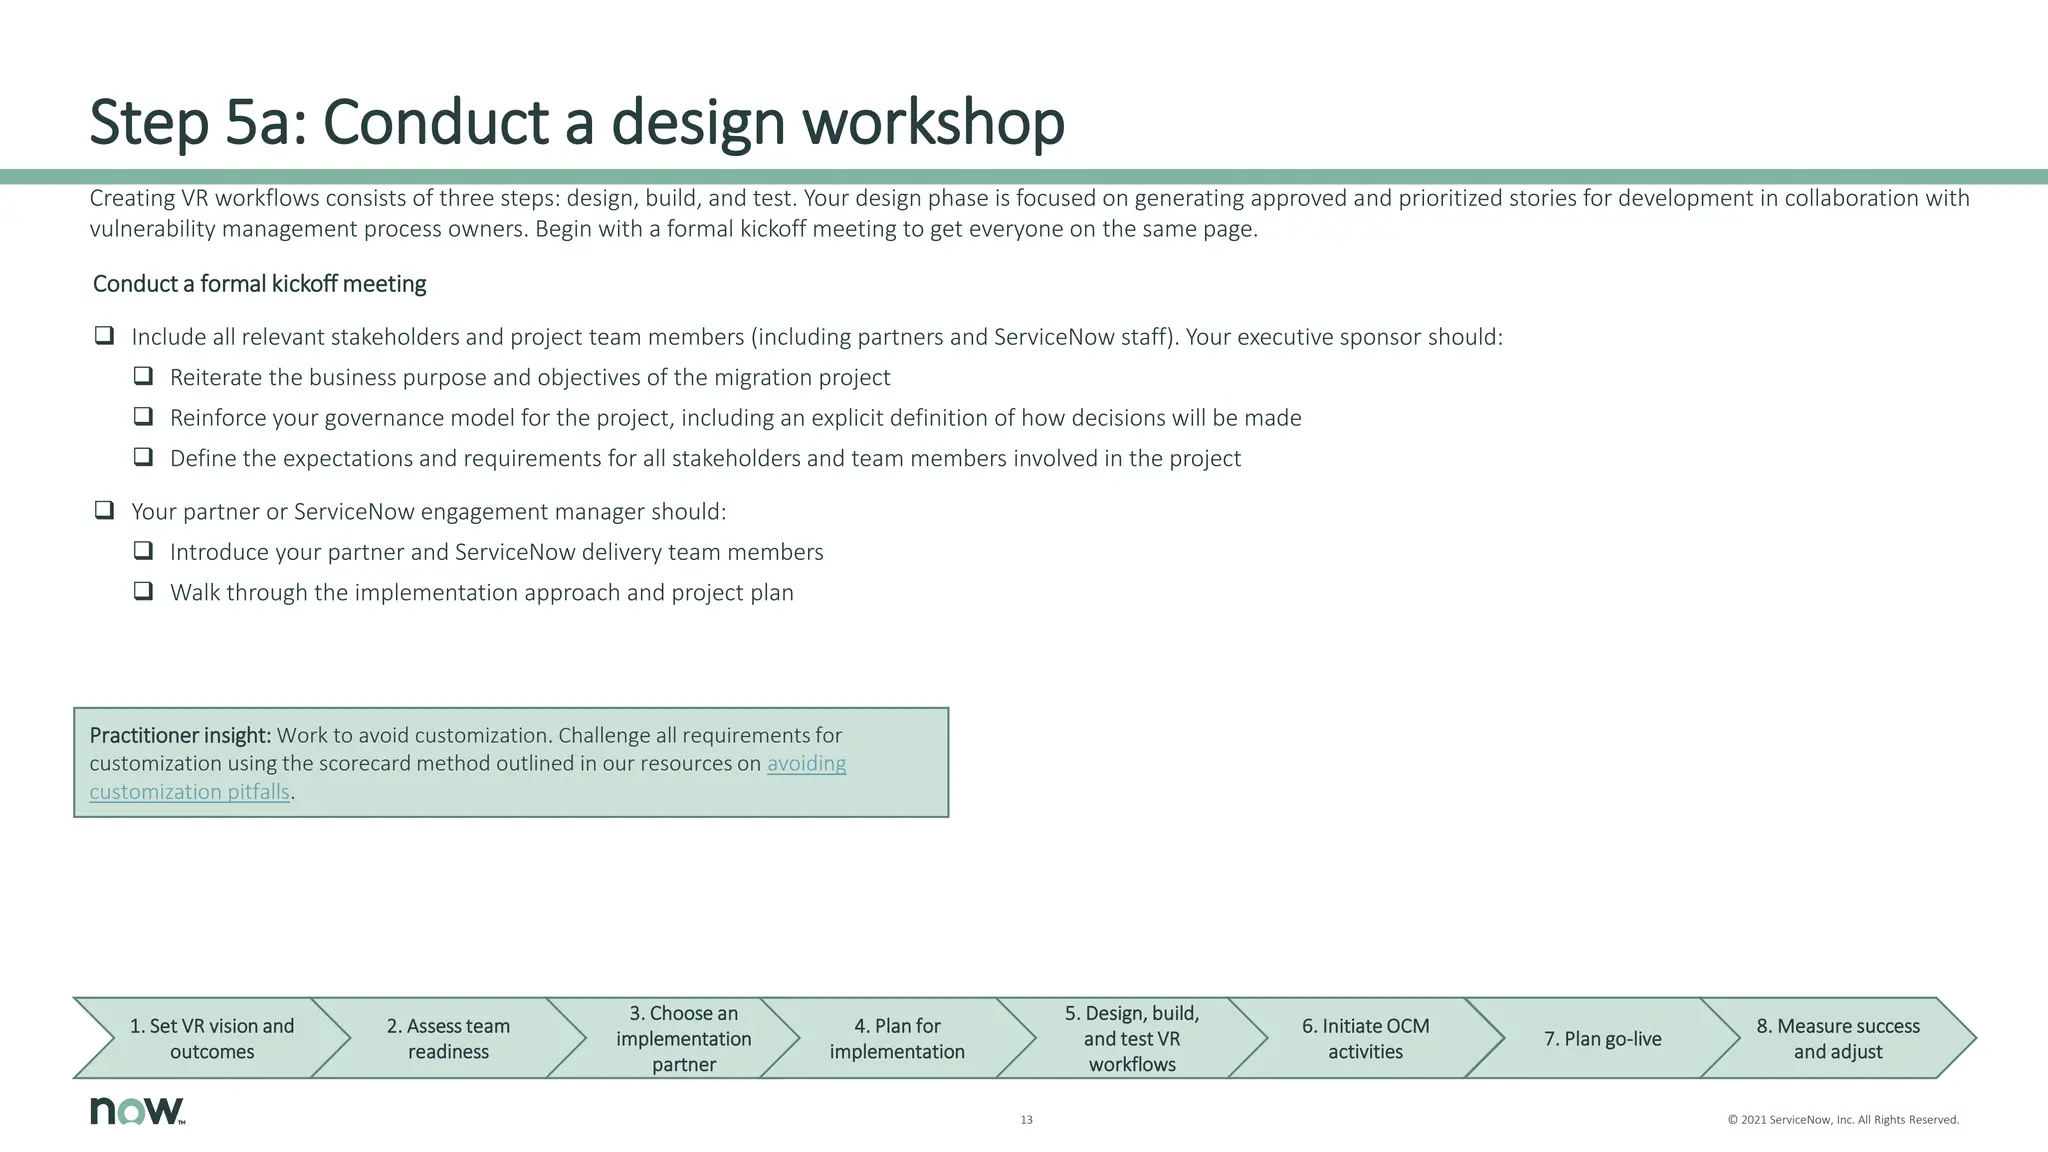The height and width of the screenshot is (1152, 2048).
Task: Select step '1. Set VR vision and outcomes'
Action: point(212,1038)
